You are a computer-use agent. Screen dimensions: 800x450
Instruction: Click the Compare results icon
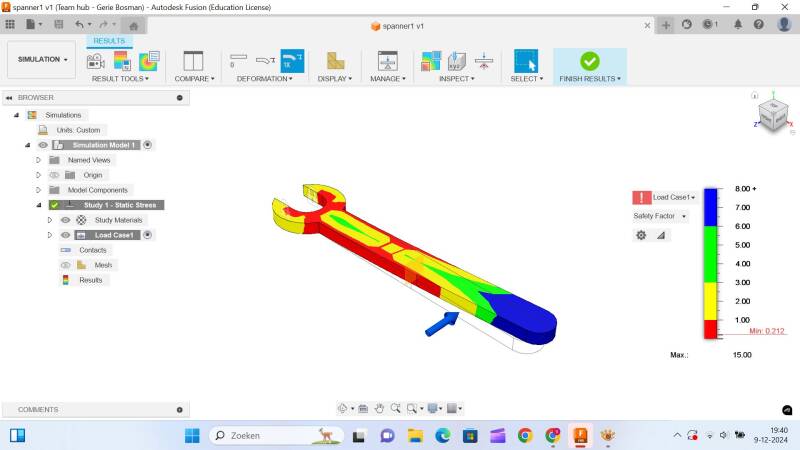pyautogui.click(x=193, y=61)
